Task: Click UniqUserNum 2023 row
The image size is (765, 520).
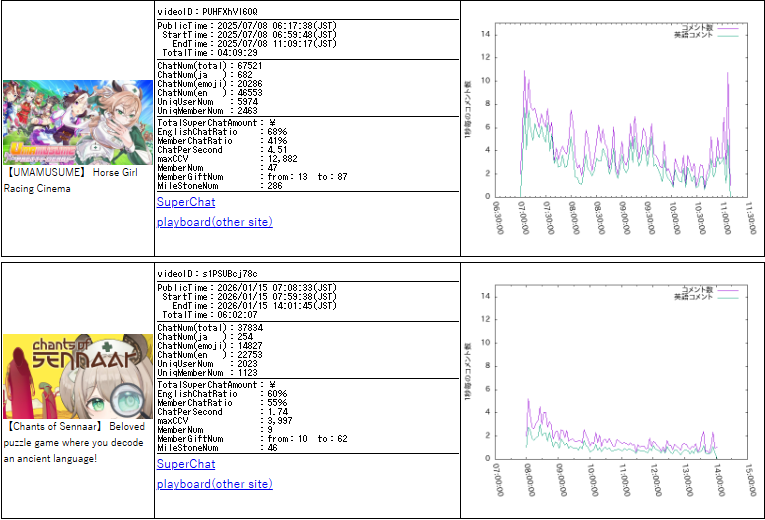Action: coord(207,364)
